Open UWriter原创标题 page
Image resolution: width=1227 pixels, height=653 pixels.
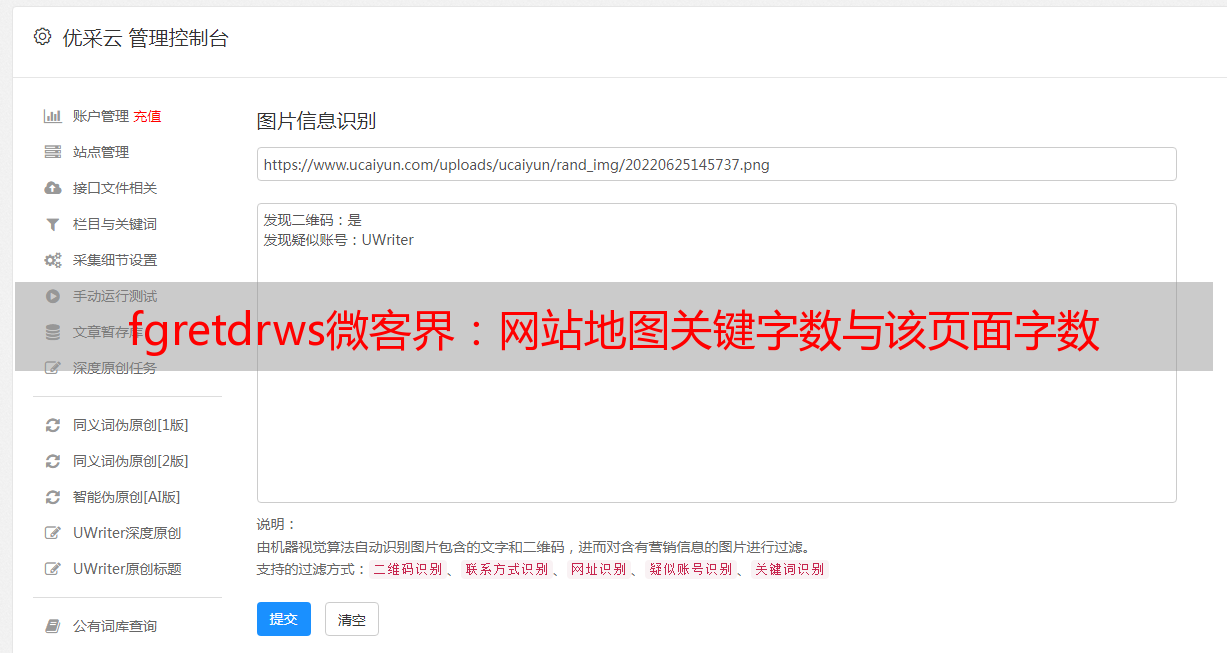pos(127,569)
